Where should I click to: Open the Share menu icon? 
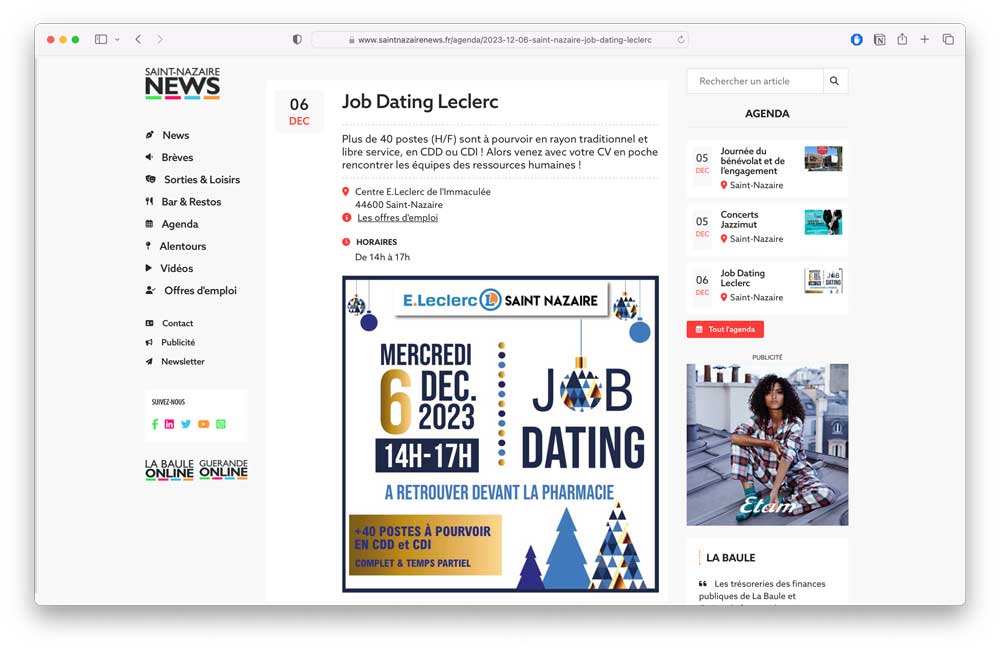click(902, 40)
